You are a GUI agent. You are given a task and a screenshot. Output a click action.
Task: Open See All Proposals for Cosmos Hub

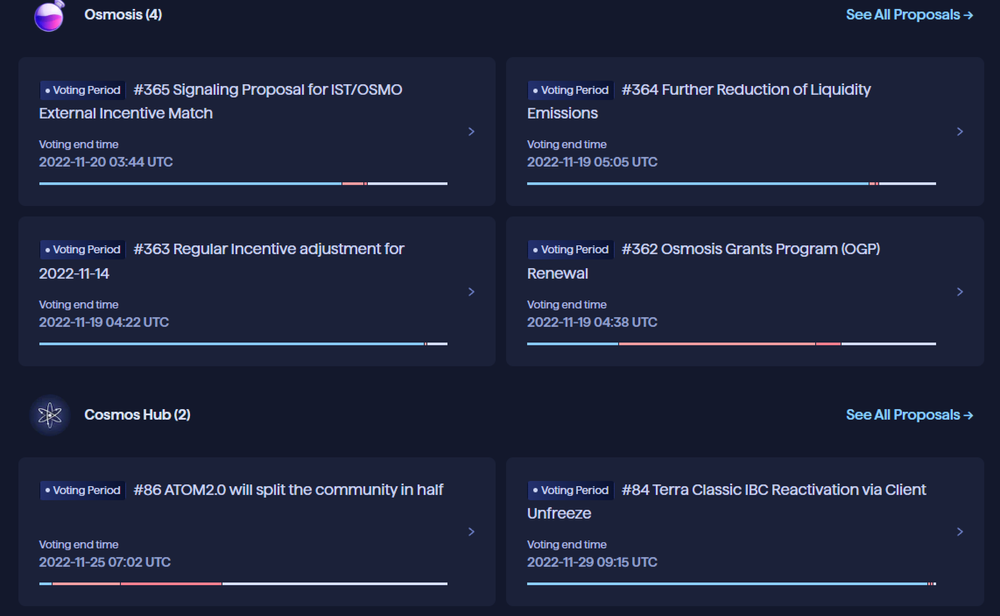(909, 414)
